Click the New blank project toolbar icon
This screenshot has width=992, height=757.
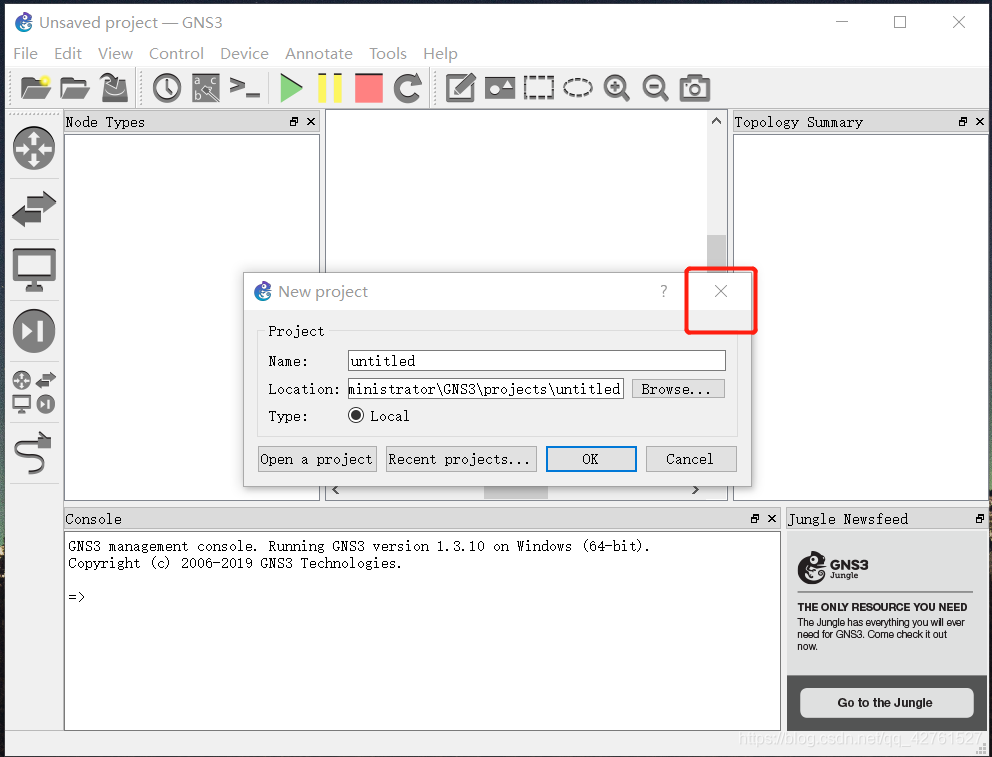(x=35, y=88)
